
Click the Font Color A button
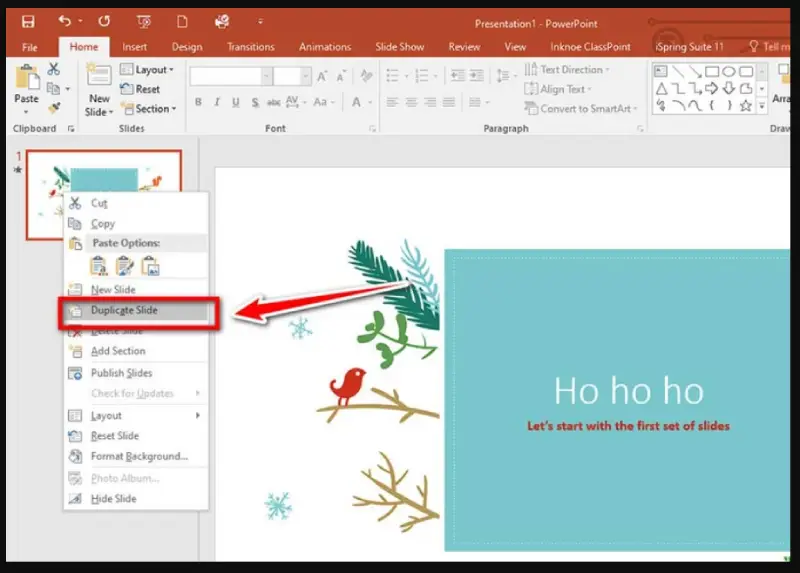pos(356,103)
